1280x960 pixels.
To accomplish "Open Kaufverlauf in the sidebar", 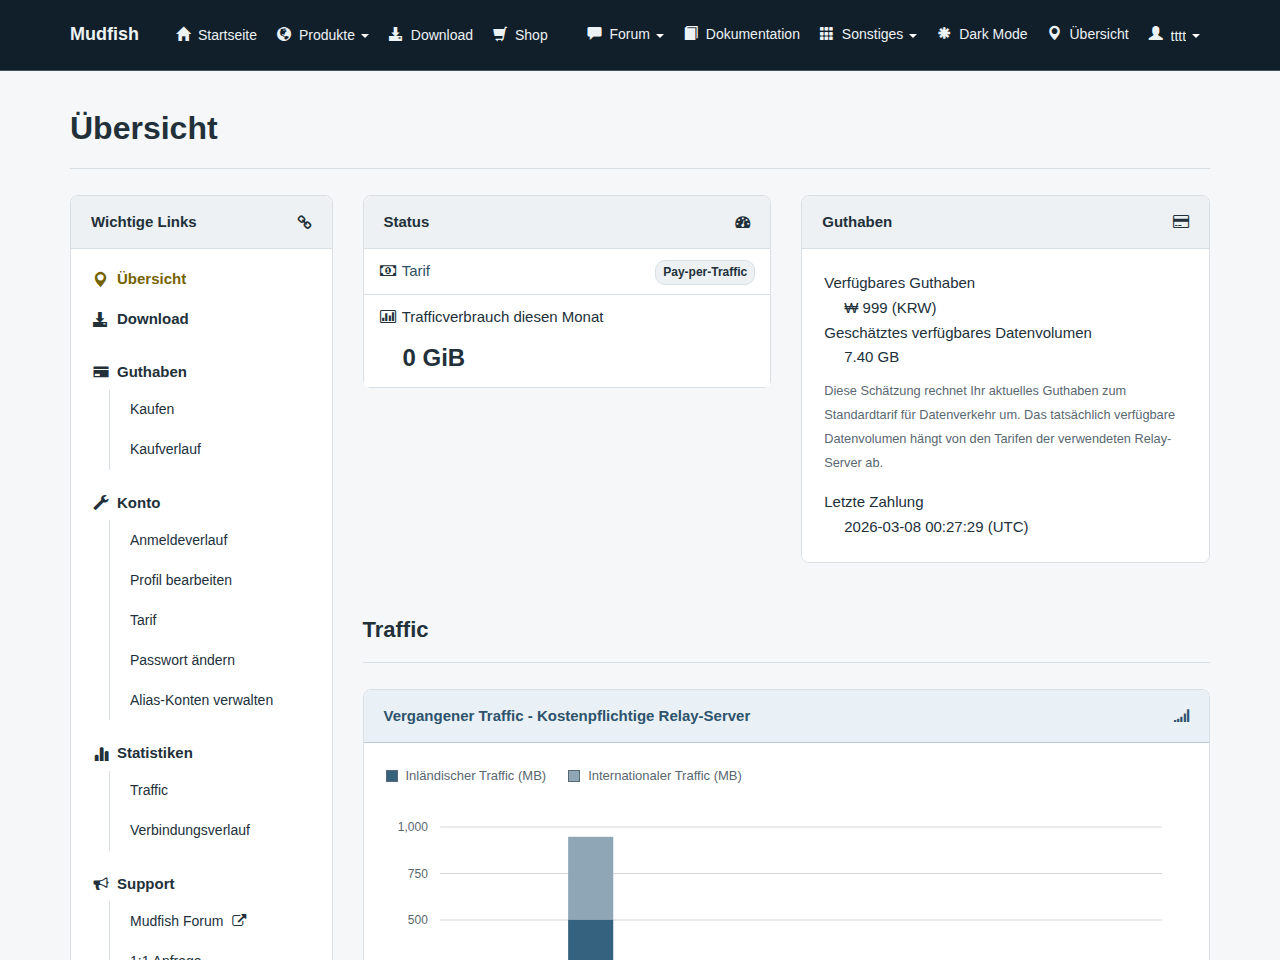I will pos(165,449).
